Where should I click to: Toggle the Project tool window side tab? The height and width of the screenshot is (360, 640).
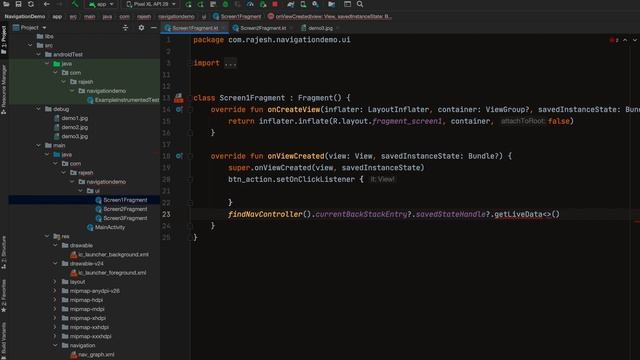[4, 40]
